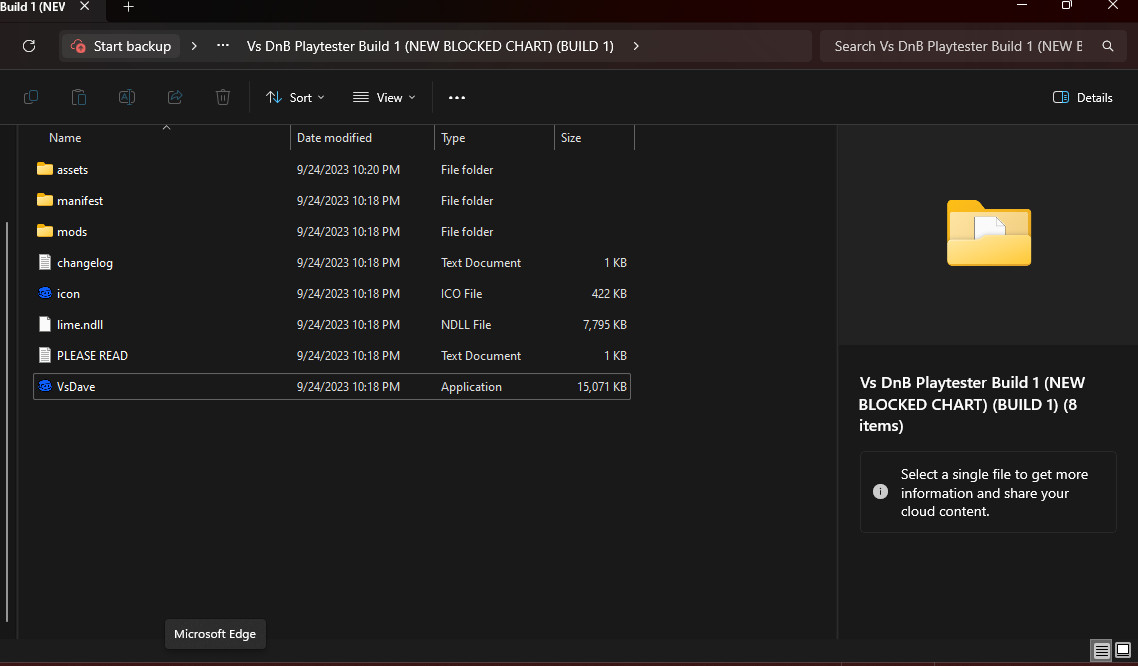Open the See more ellipsis menu
The height and width of the screenshot is (666, 1138).
point(457,97)
